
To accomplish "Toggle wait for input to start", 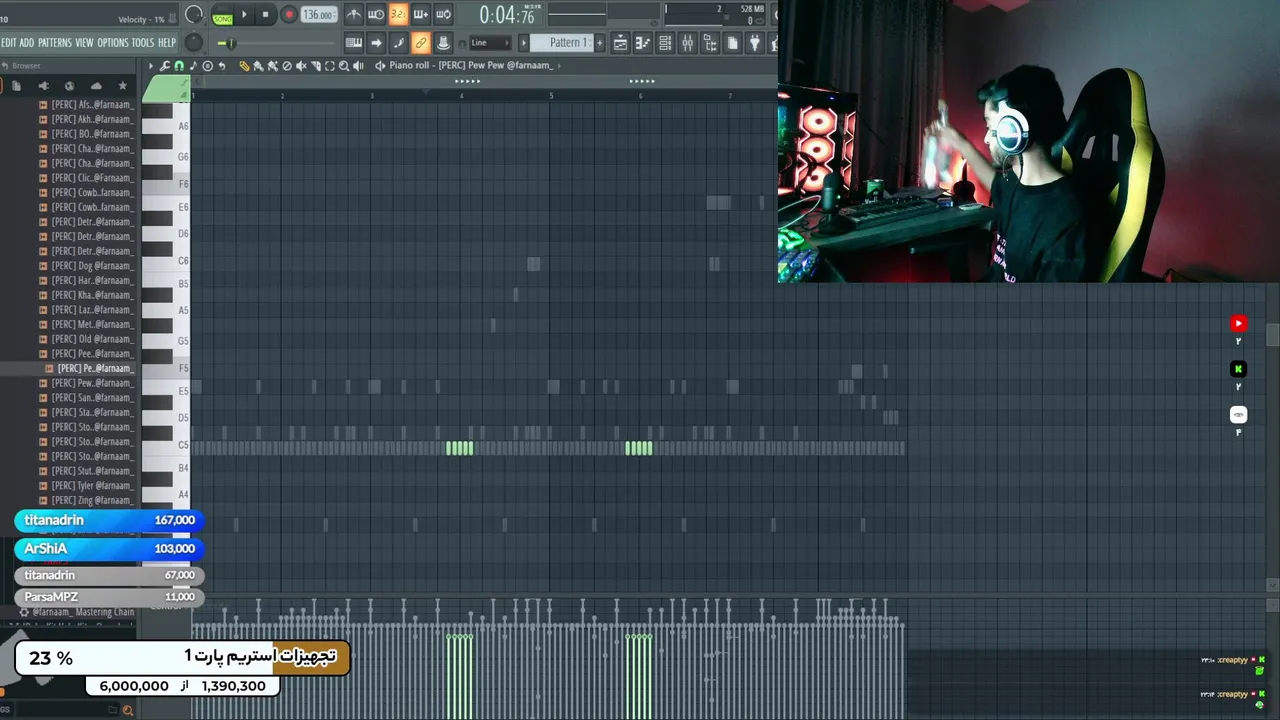I will point(376,14).
